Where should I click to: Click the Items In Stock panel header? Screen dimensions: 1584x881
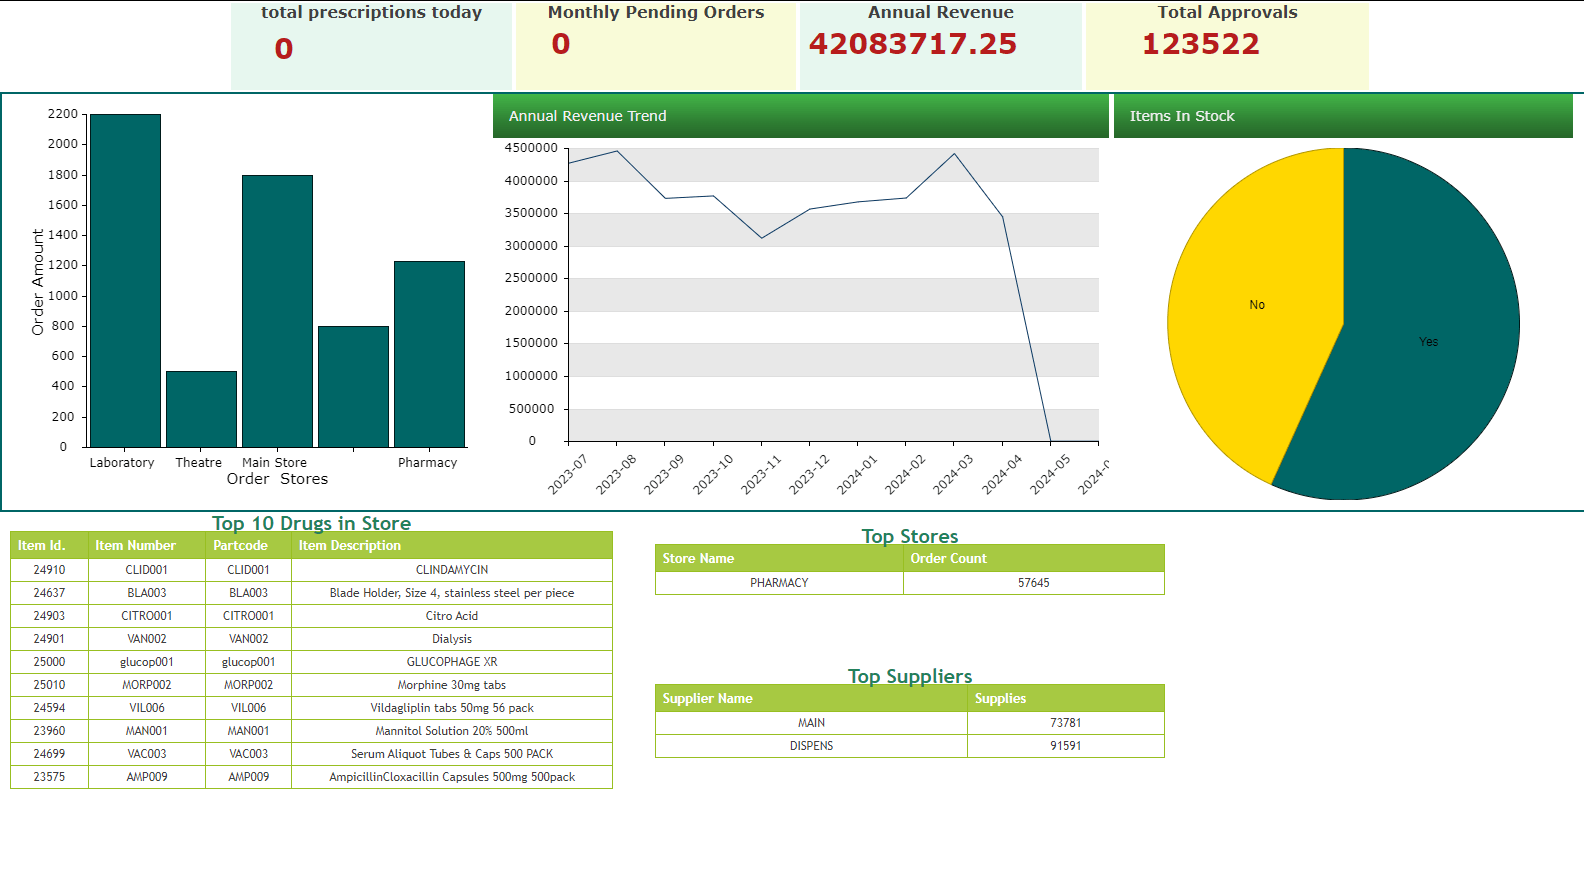(1342, 116)
